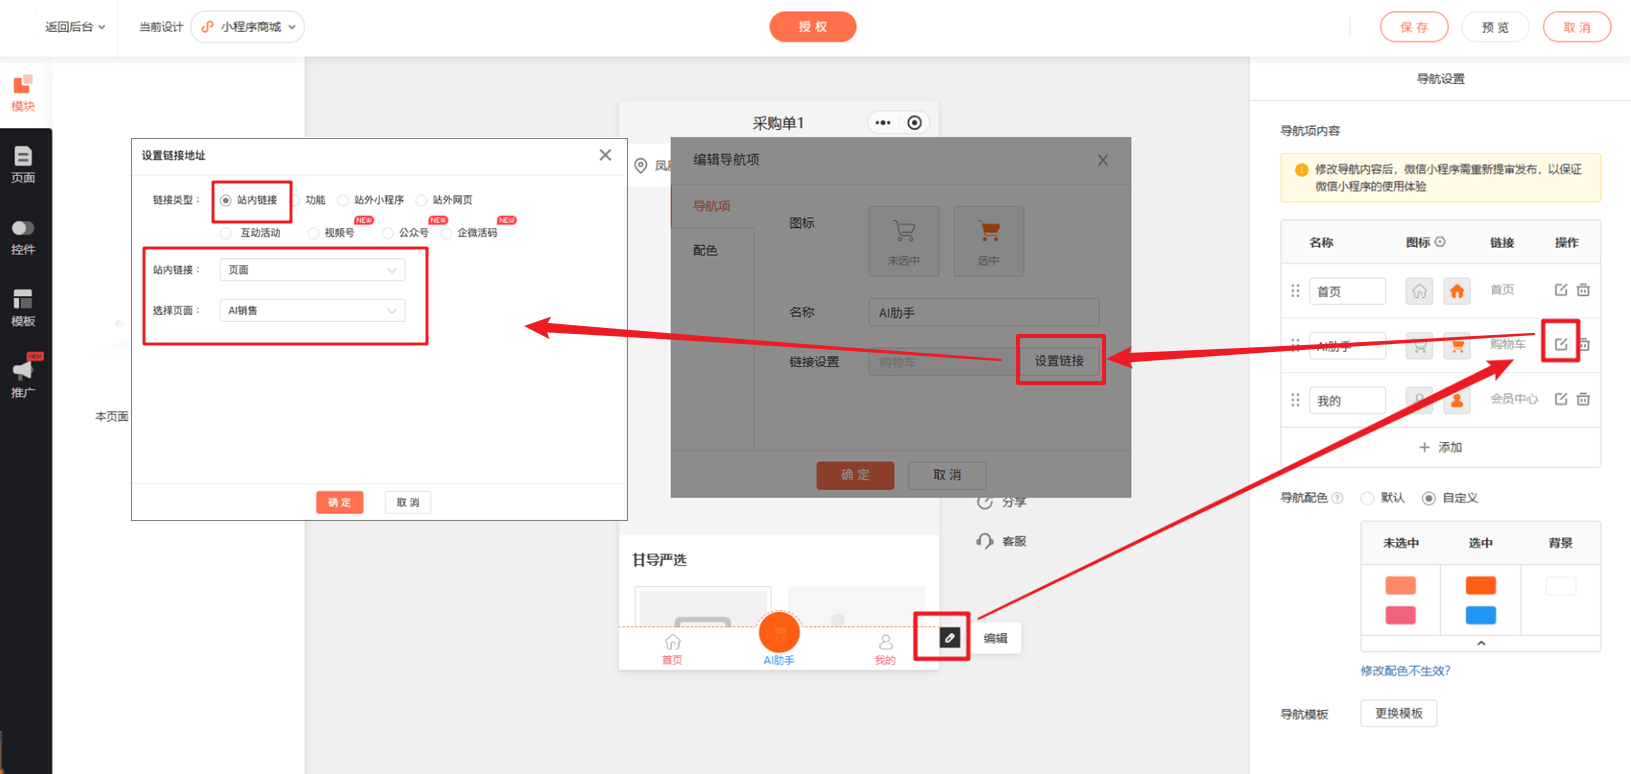Click the selected orange home icon in the 首页 row
The width and height of the screenshot is (1631, 774).
(1457, 291)
